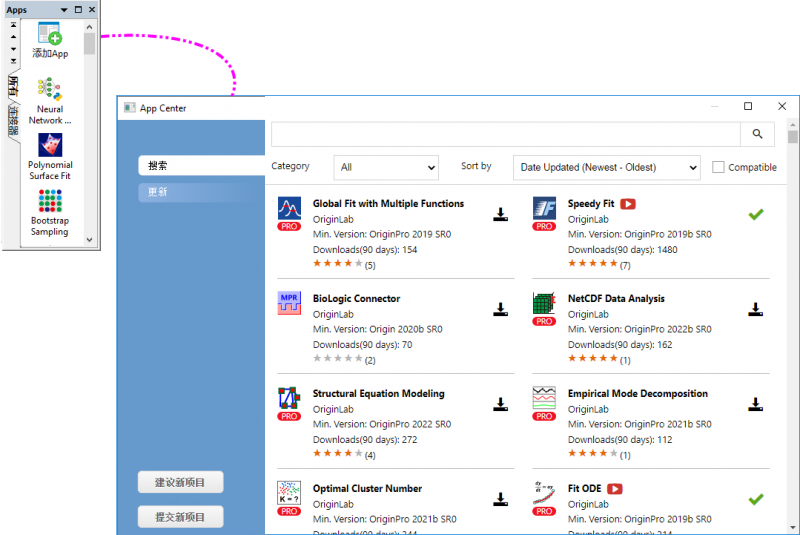This screenshot has height=535, width=800.
Task: Click Structural Equation Modeling title
Action: coord(379,393)
